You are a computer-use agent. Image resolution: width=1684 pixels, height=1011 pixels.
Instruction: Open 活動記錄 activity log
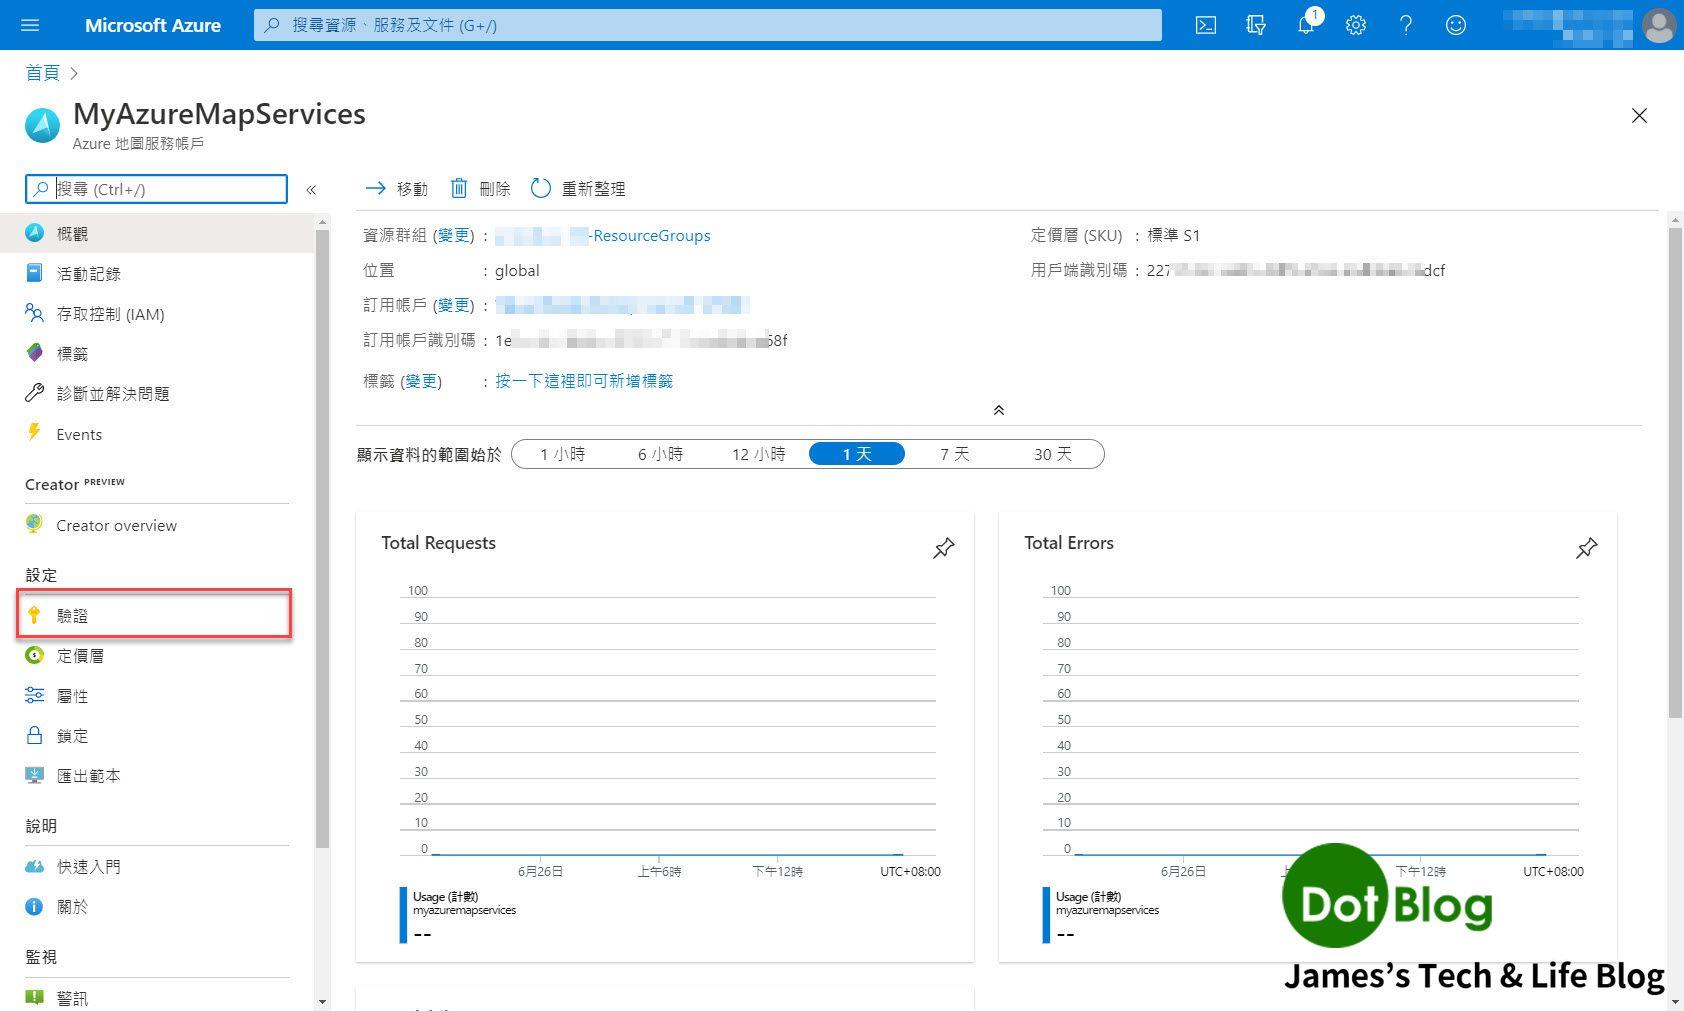[x=88, y=273]
